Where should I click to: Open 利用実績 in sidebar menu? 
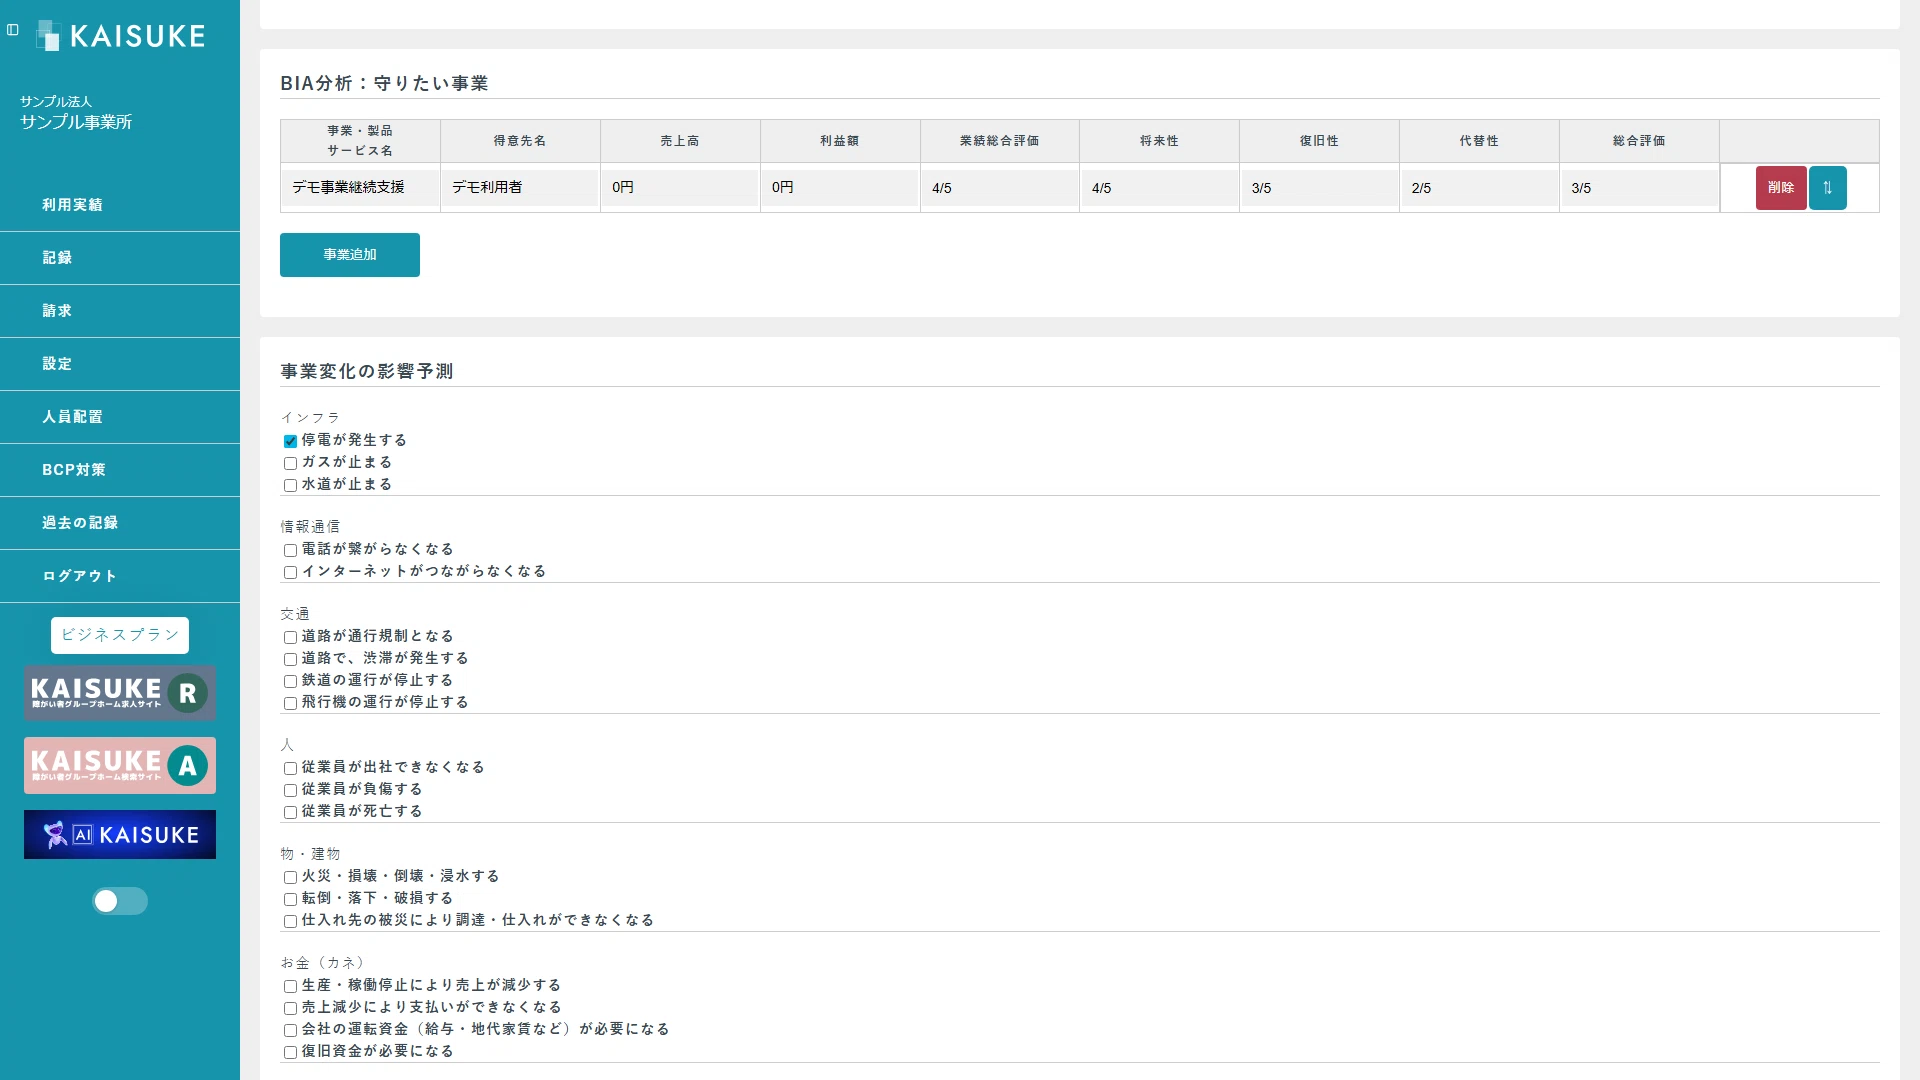[120, 205]
